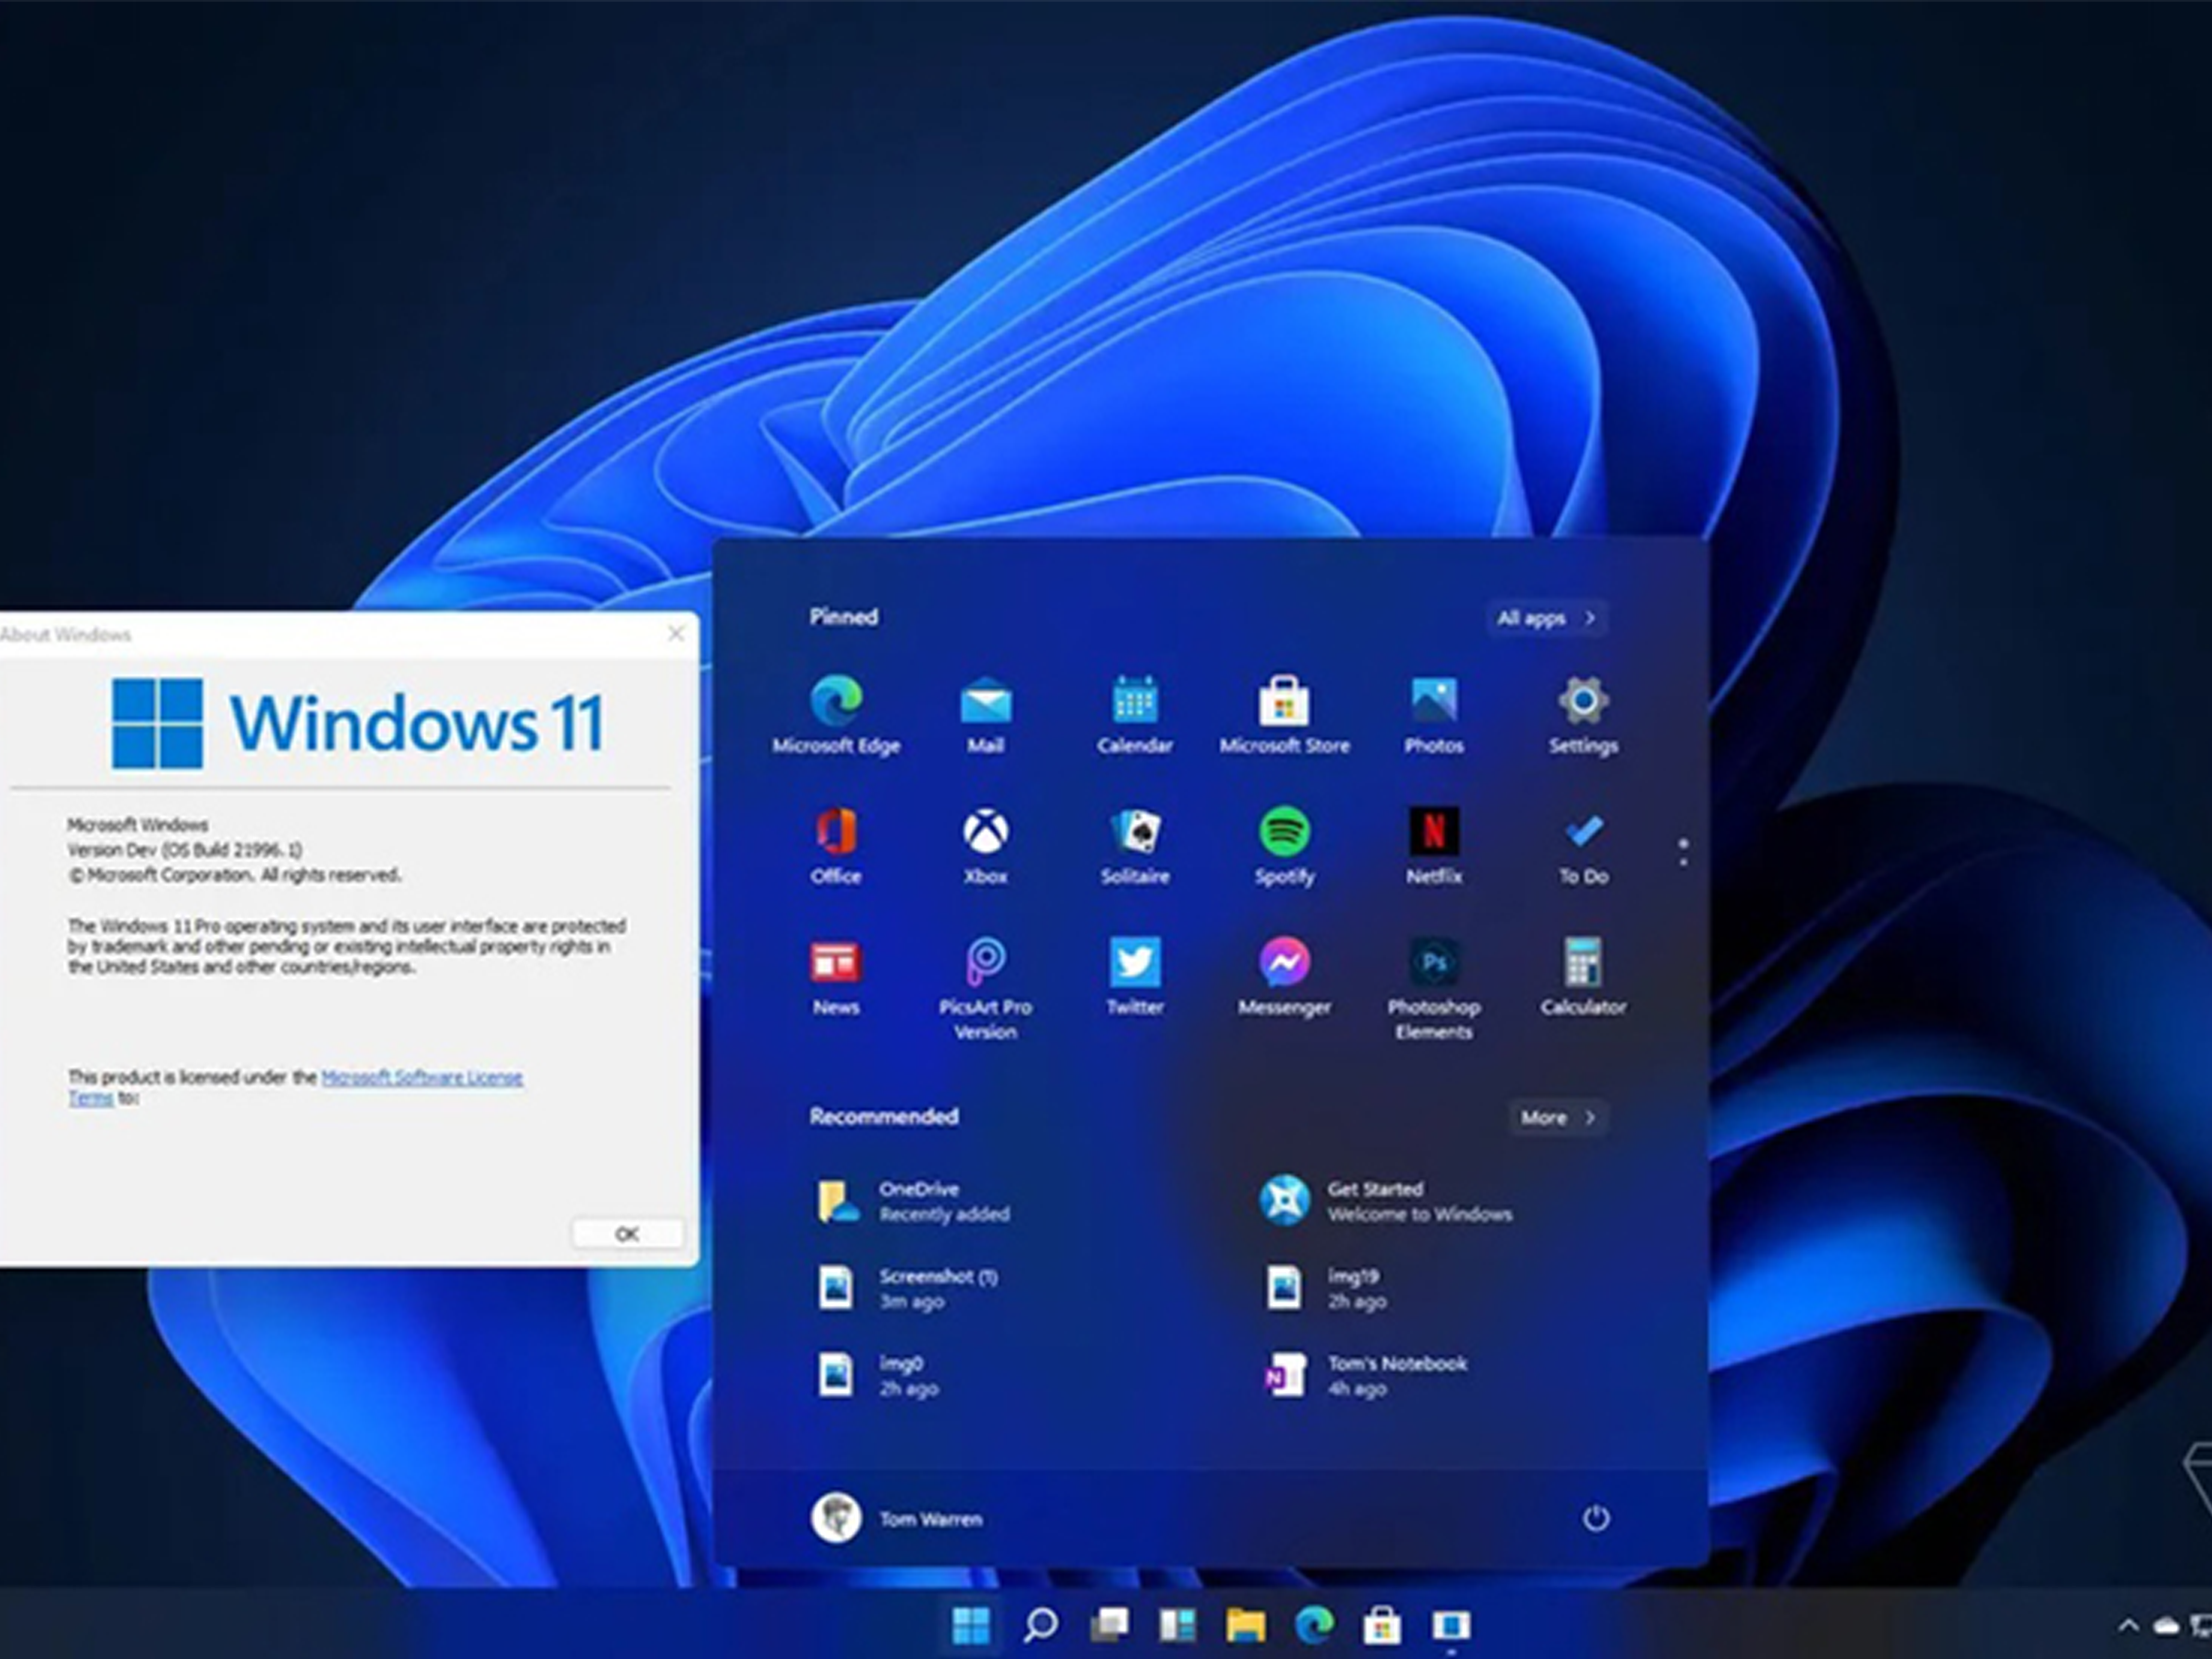Click the power button in Start menu
The width and height of the screenshot is (2212, 1659).
coord(1595,1519)
